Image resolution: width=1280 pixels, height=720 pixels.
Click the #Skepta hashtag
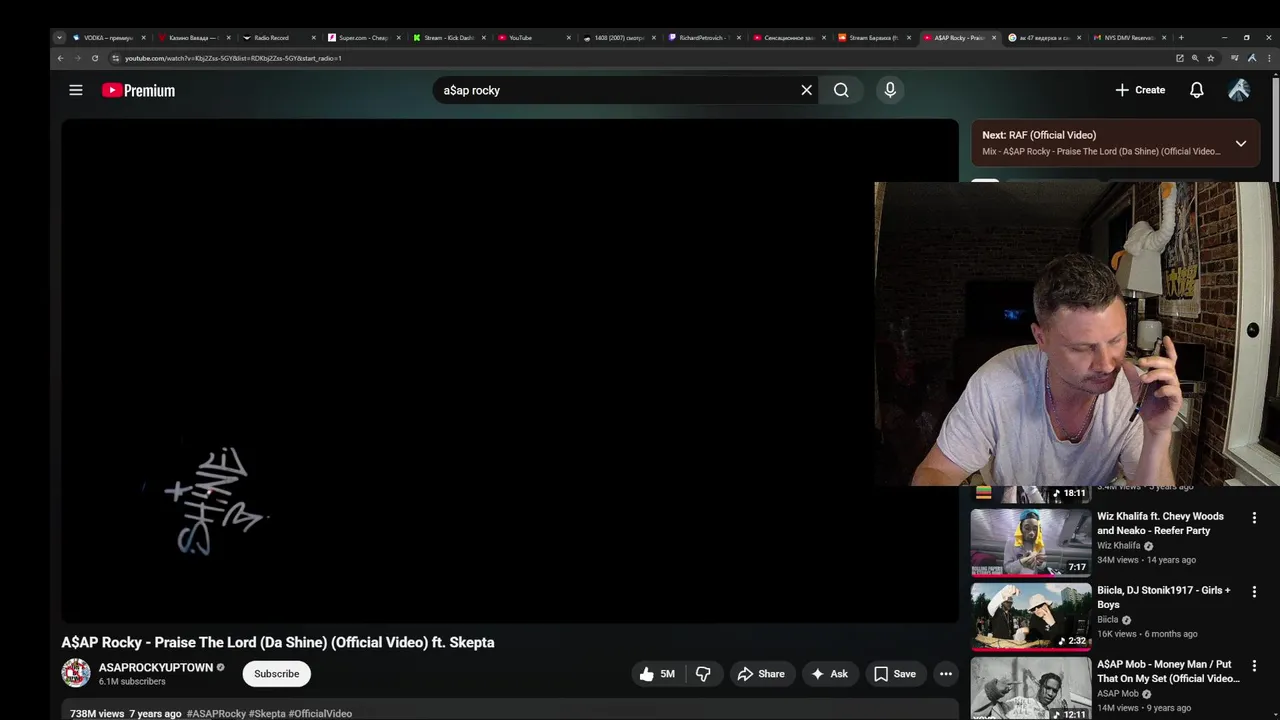coord(267,714)
